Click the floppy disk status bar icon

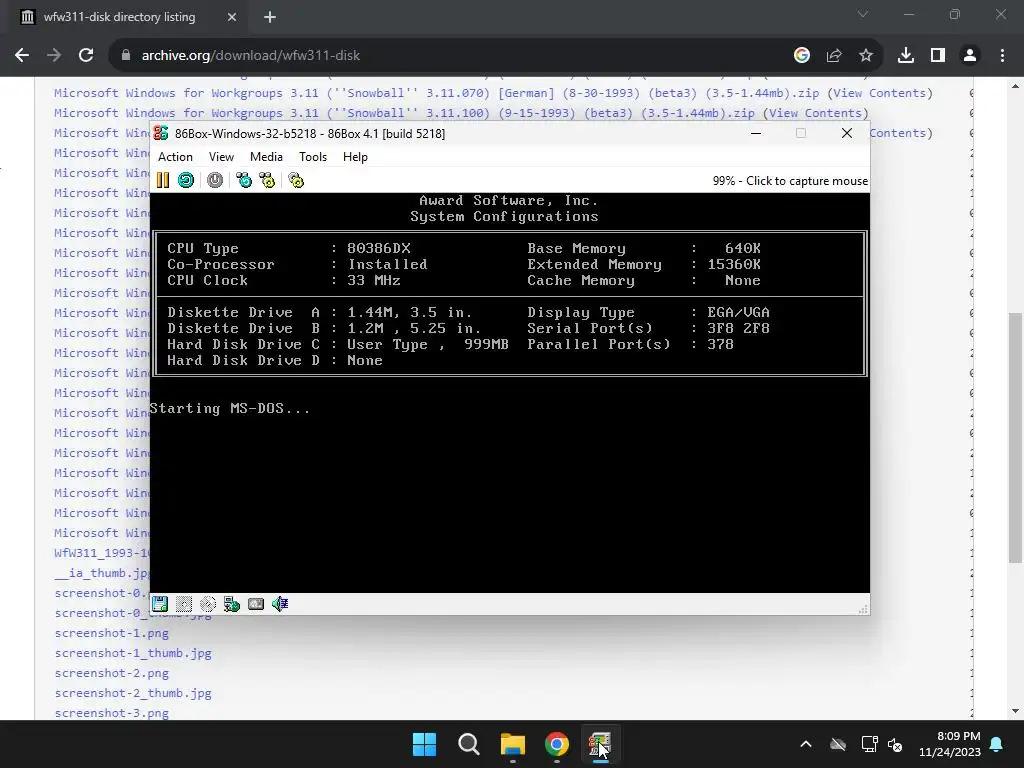coord(160,604)
